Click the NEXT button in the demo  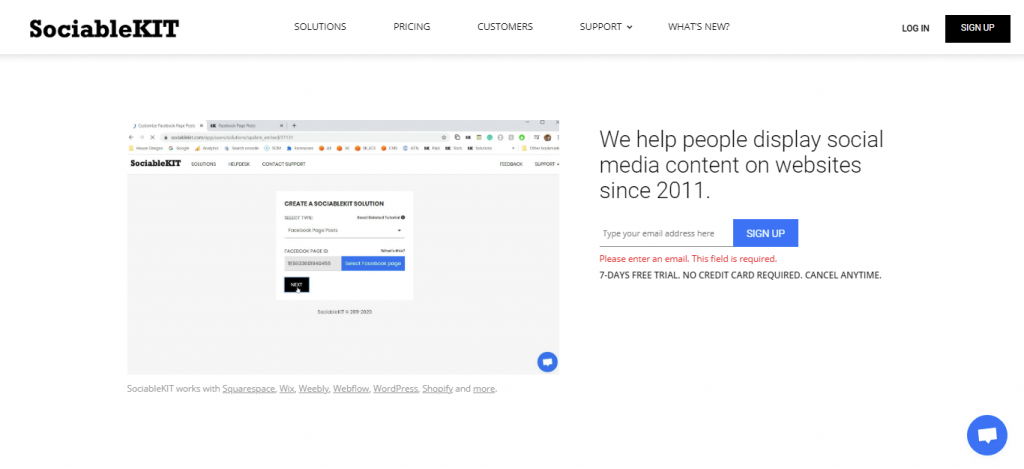[296, 285]
